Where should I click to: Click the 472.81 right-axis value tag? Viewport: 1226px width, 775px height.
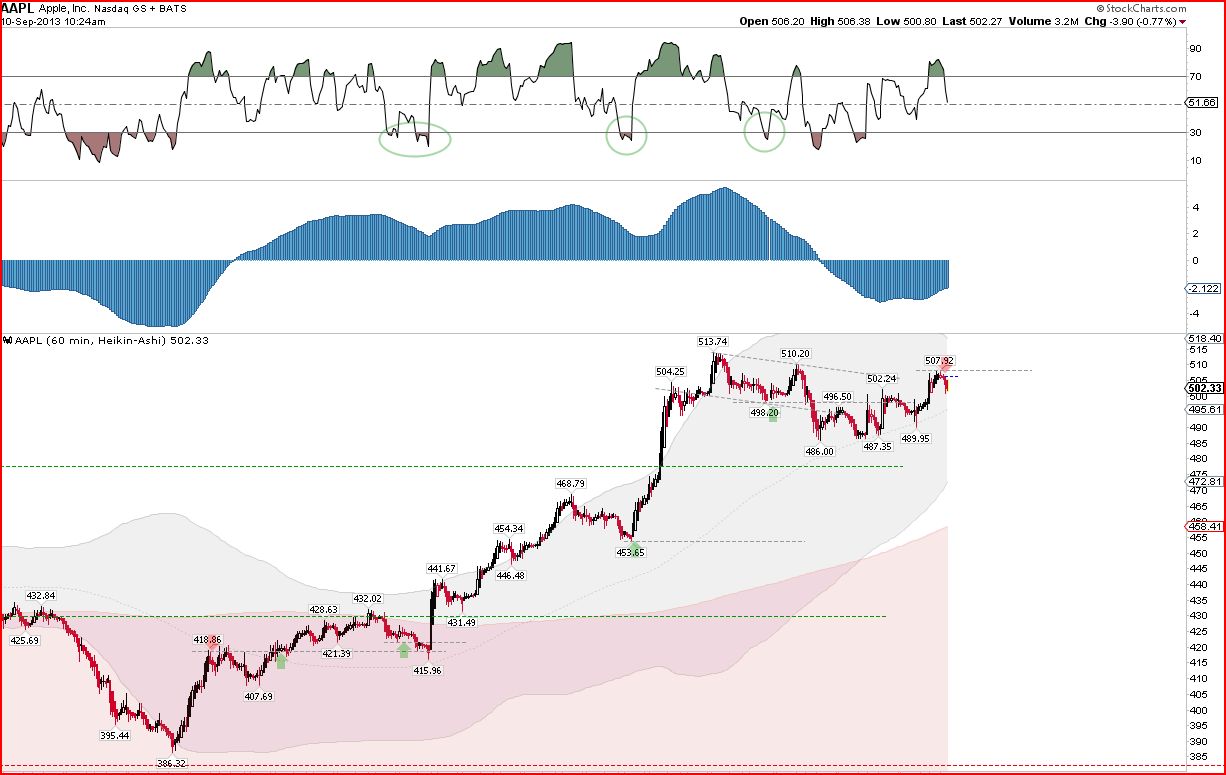[1203, 481]
